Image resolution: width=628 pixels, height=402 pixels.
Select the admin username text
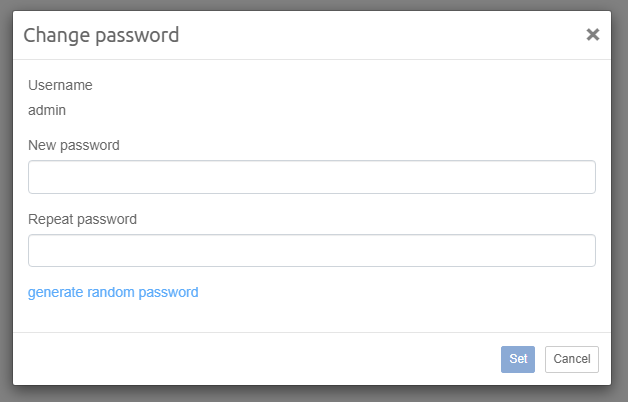point(47,111)
